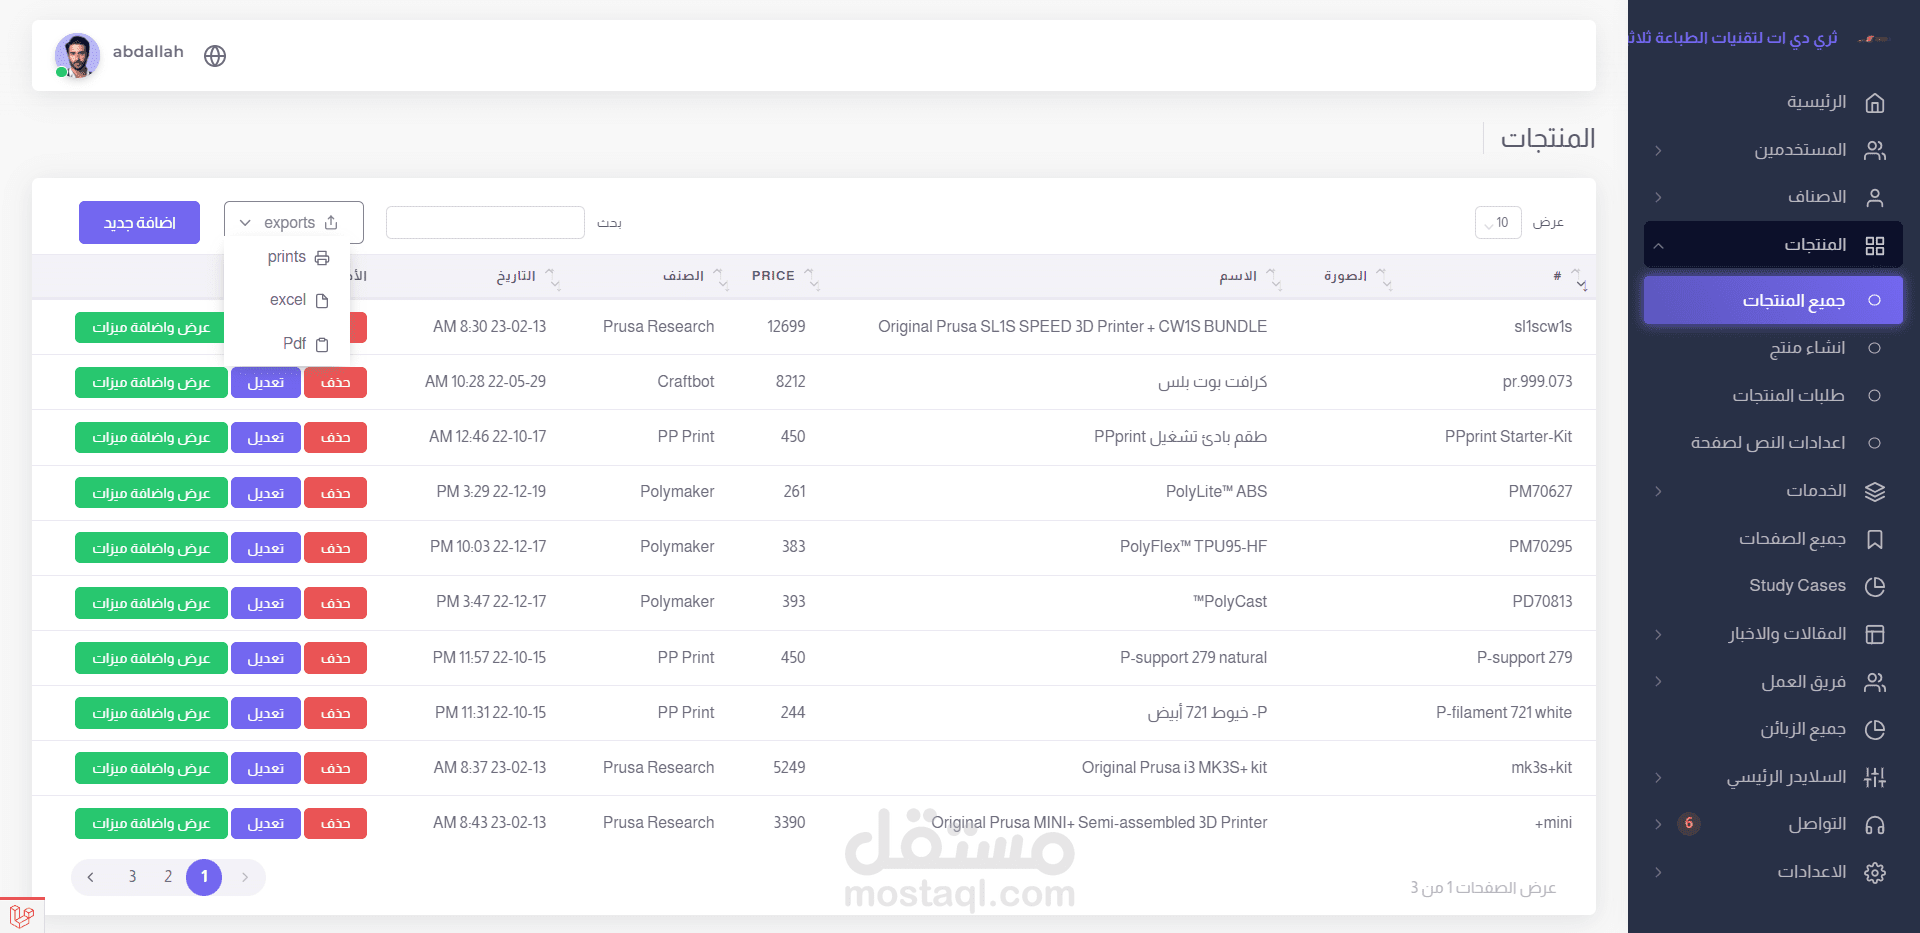Click the اضافة جديد button
The width and height of the screenshot is (1920, 933).
(x=139, y=223)
